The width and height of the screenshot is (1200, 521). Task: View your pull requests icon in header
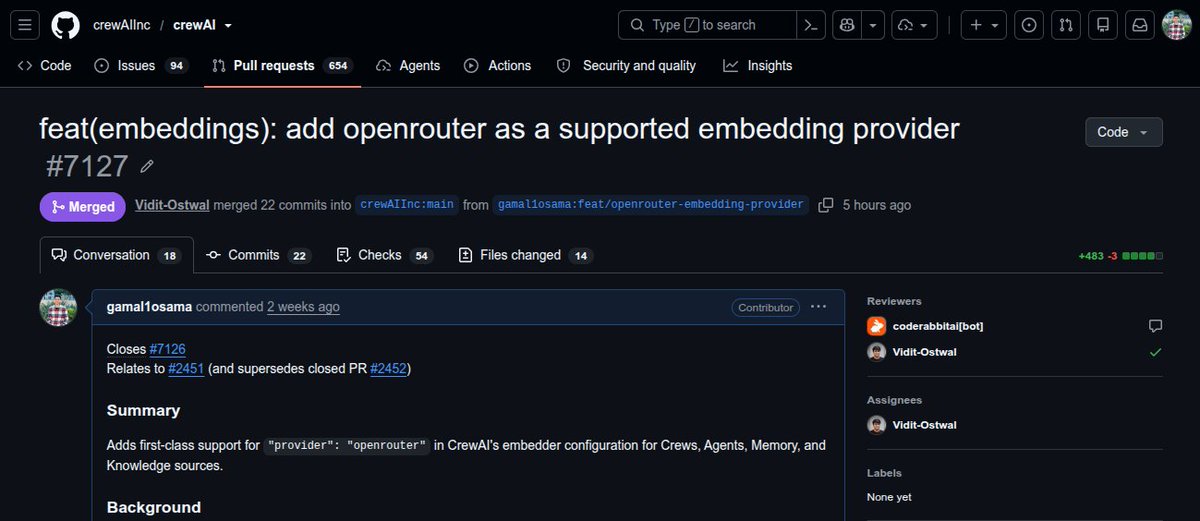point(1066,25)
